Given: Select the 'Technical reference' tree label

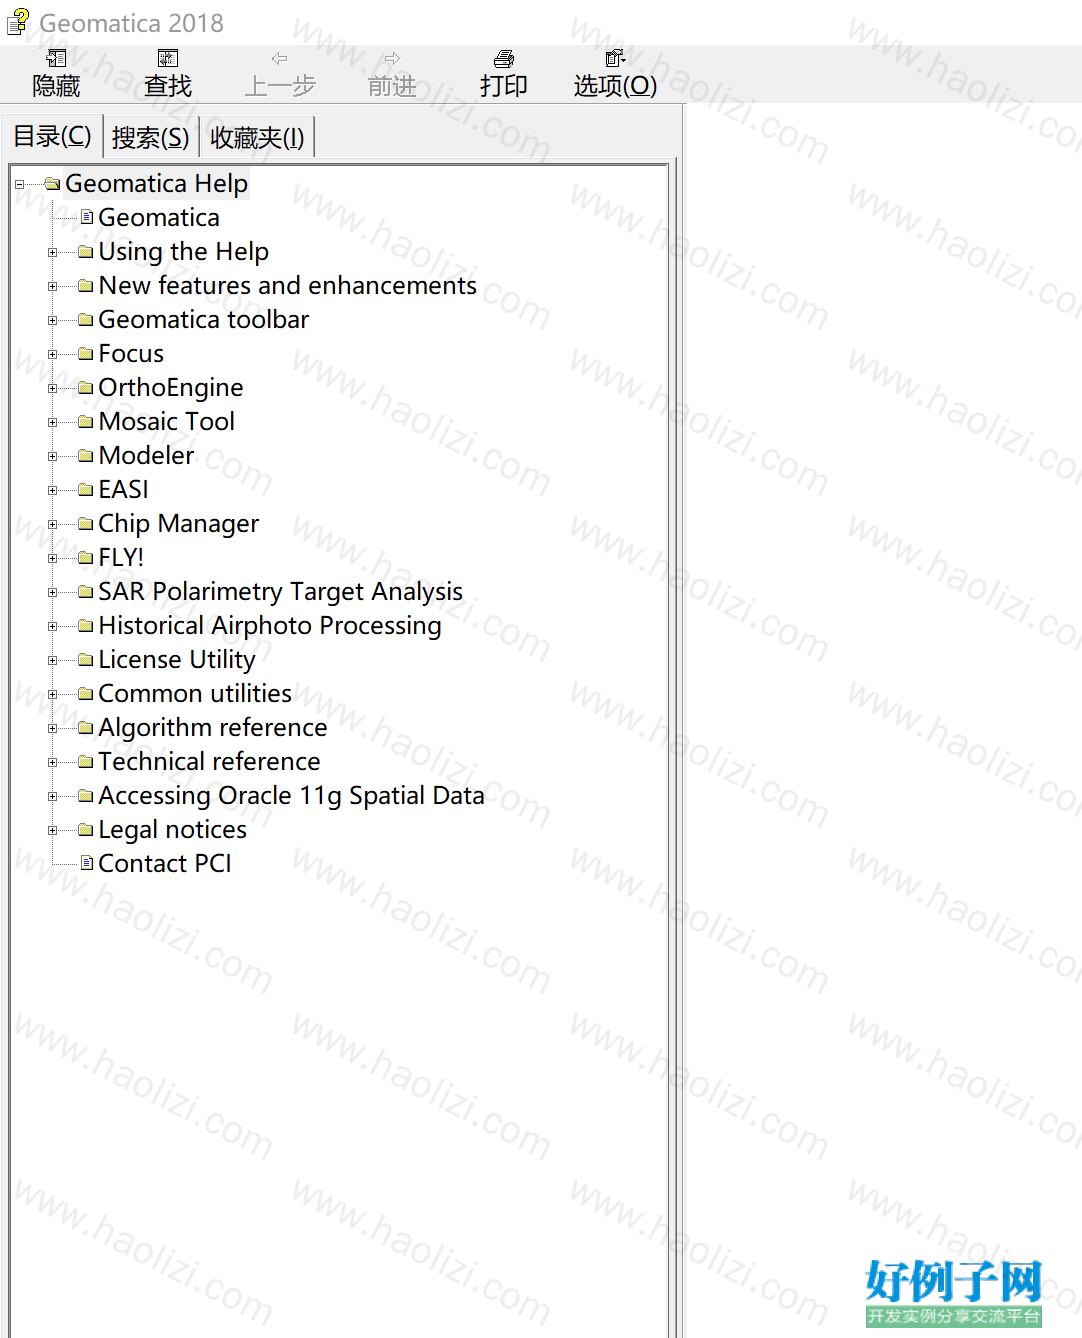Looking at the screenshot, I should pos(209,762).
